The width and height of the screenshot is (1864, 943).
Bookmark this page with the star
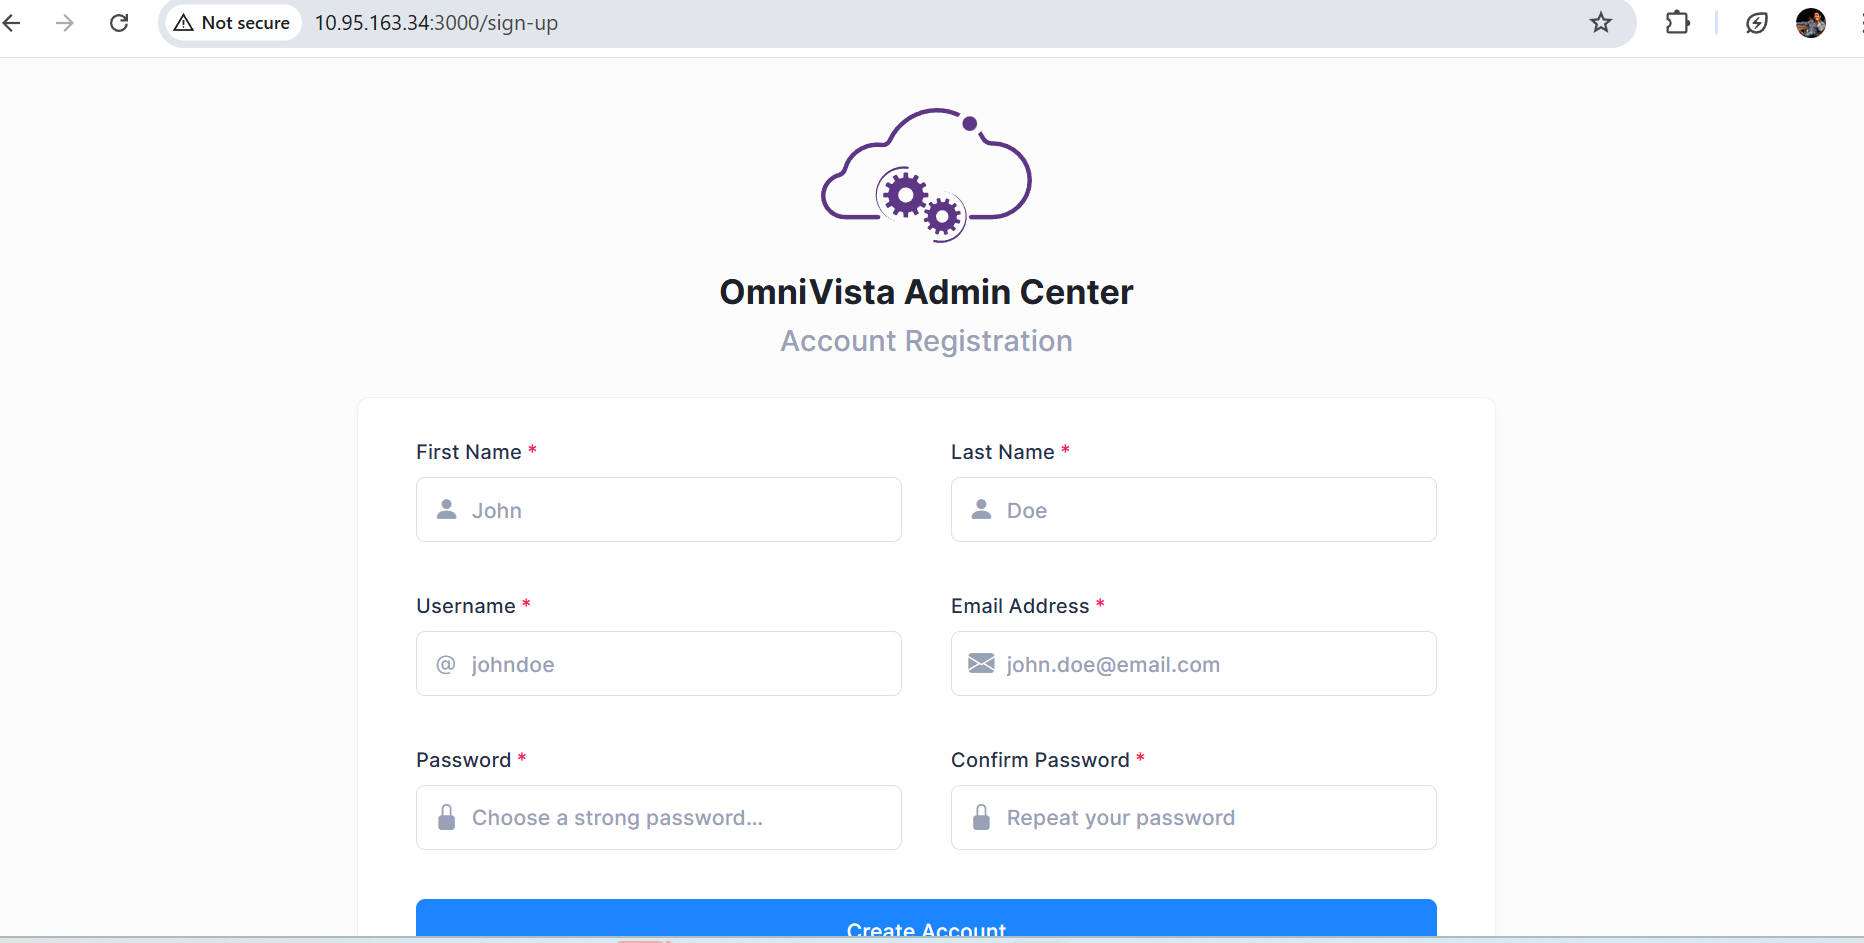(x=1601, y=22)
